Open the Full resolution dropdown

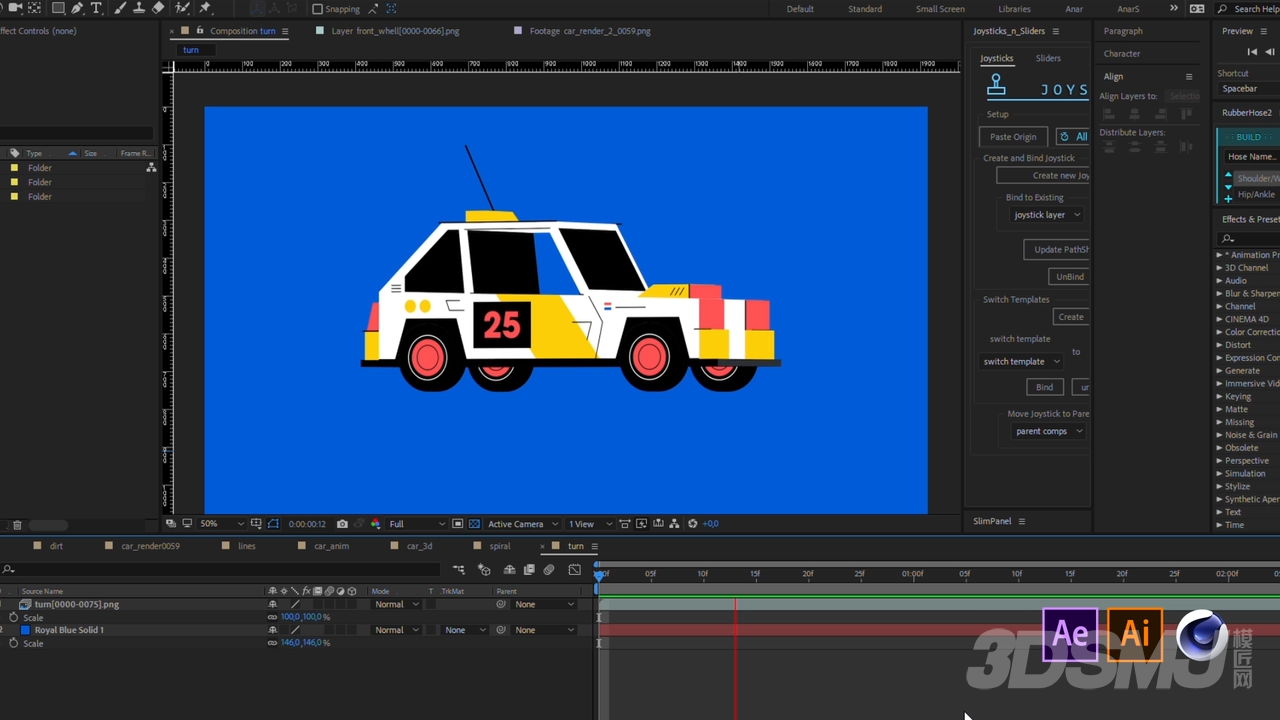[x=416, y=524]
